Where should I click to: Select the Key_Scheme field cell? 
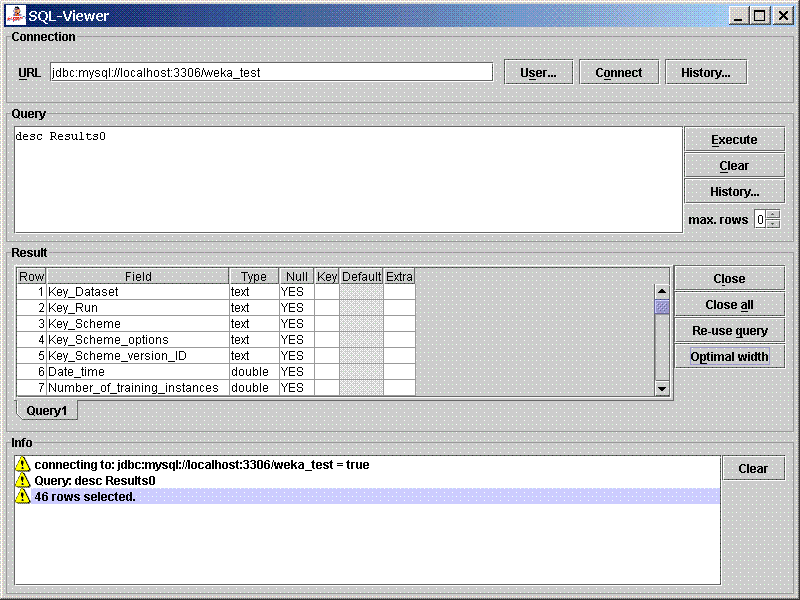coord(138,323)
